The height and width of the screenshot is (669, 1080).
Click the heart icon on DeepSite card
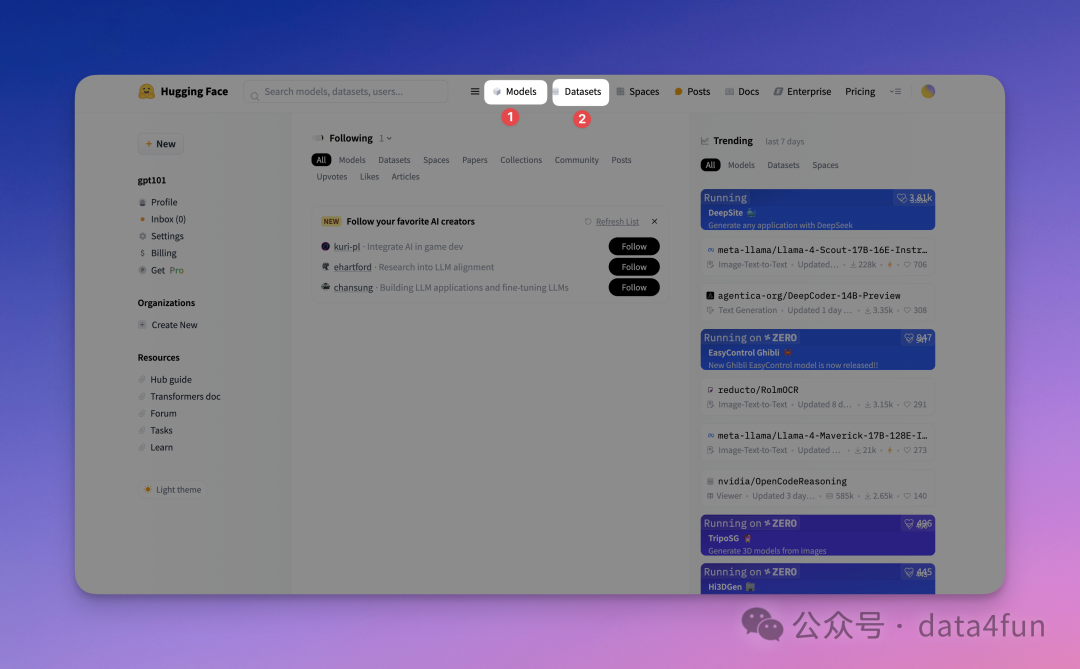901,198
